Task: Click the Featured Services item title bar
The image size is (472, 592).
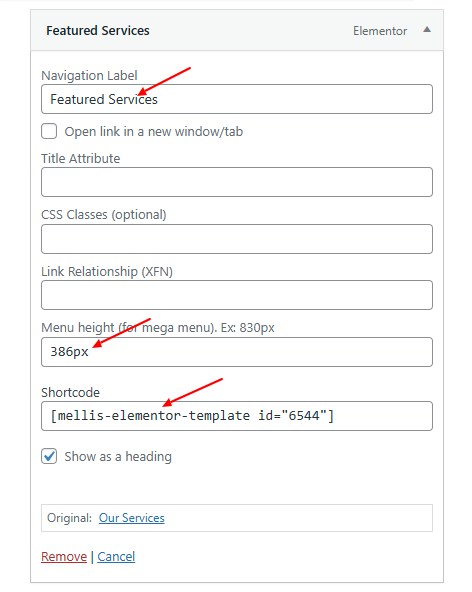Action: (x=237, y=30)
